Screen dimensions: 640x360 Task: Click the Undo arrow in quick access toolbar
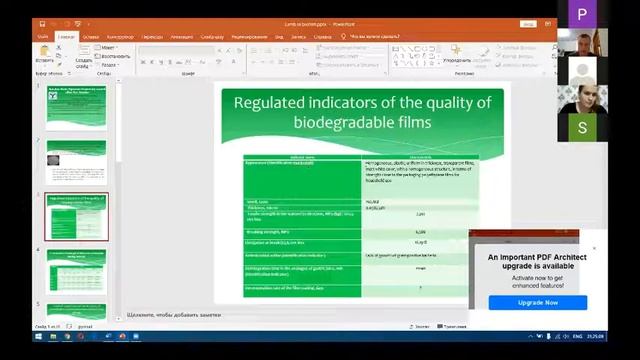click(54, 24)
